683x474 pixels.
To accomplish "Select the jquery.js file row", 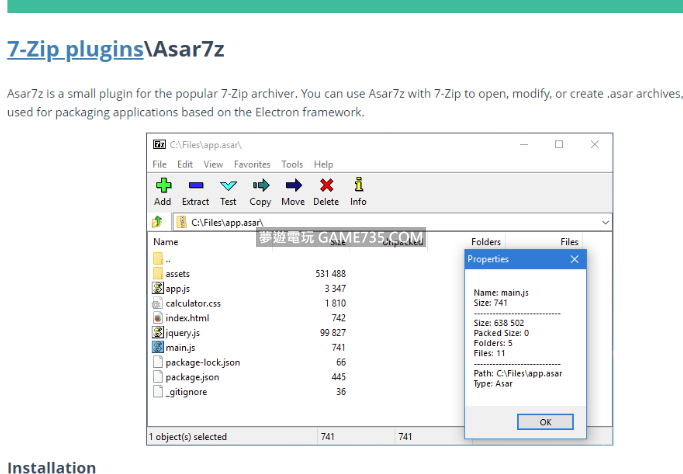I will (182, 332).
